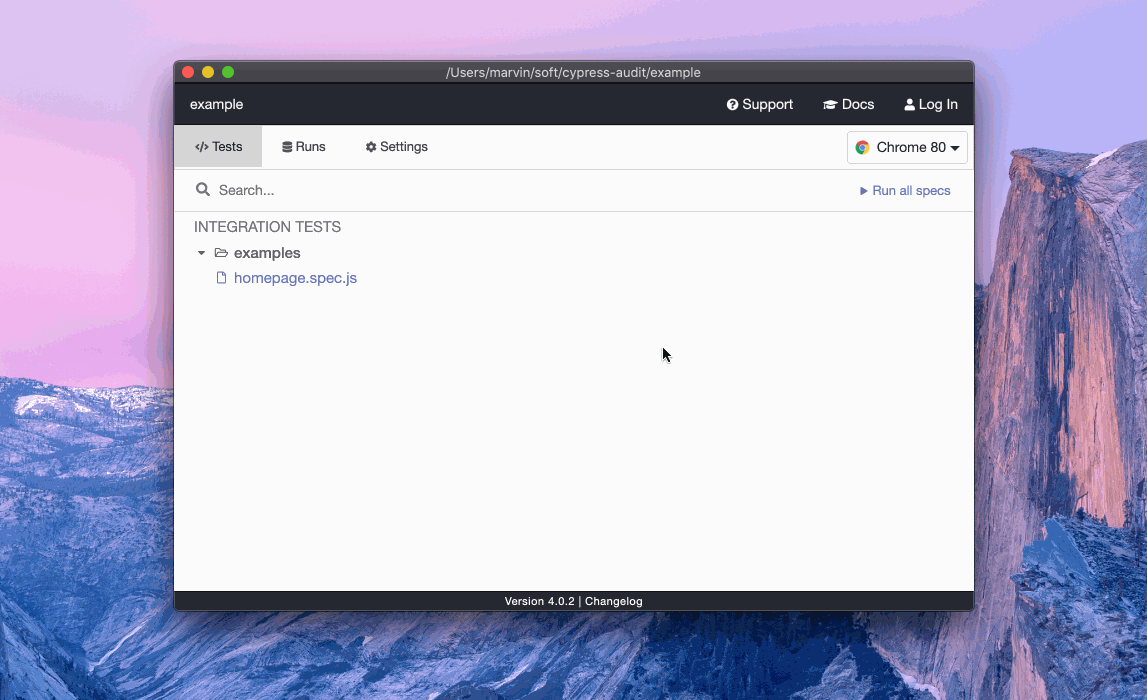The width and height of the screenshot is (1147, 700).
Task: Collapse the examples folder arrow
Action: point(201,253)
